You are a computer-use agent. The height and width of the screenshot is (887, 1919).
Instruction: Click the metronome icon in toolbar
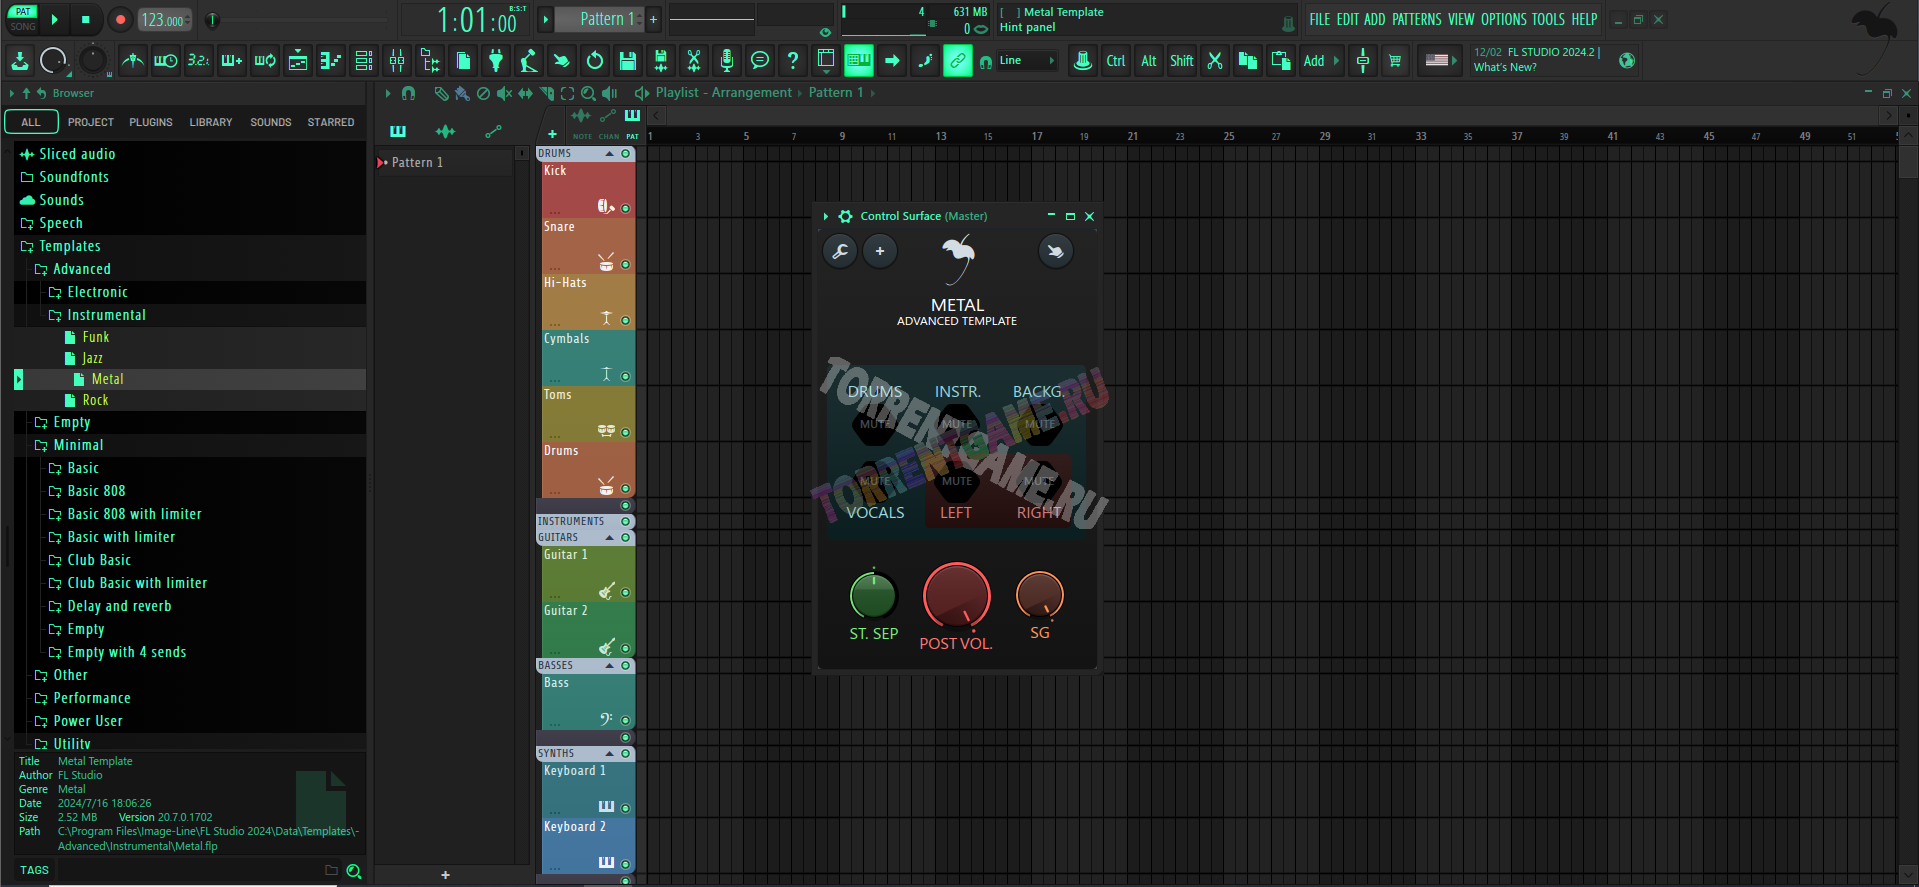tap(132, 61)
